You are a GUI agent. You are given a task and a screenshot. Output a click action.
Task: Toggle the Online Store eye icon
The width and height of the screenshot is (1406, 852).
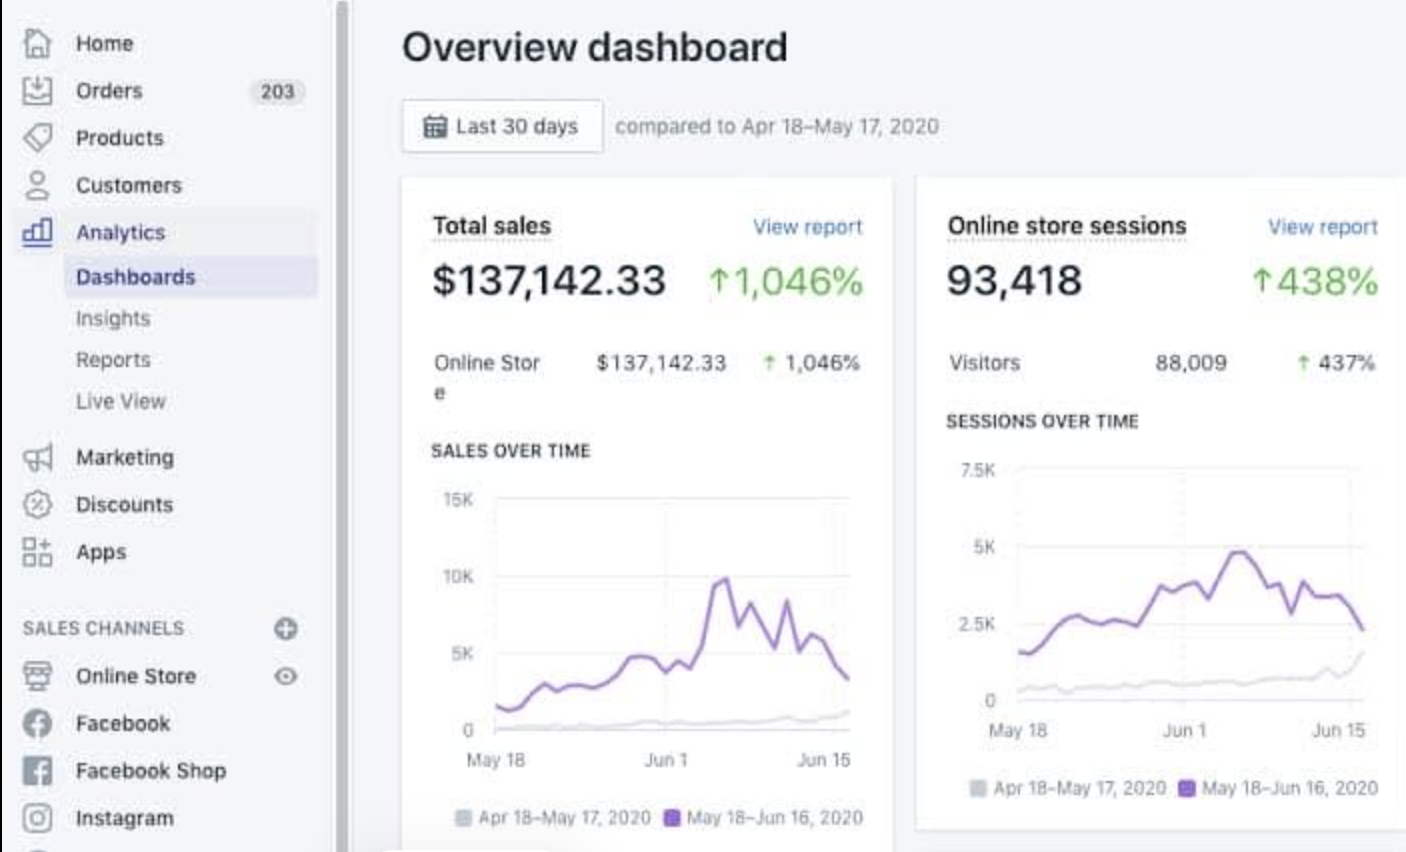click(x=285, y=676)
